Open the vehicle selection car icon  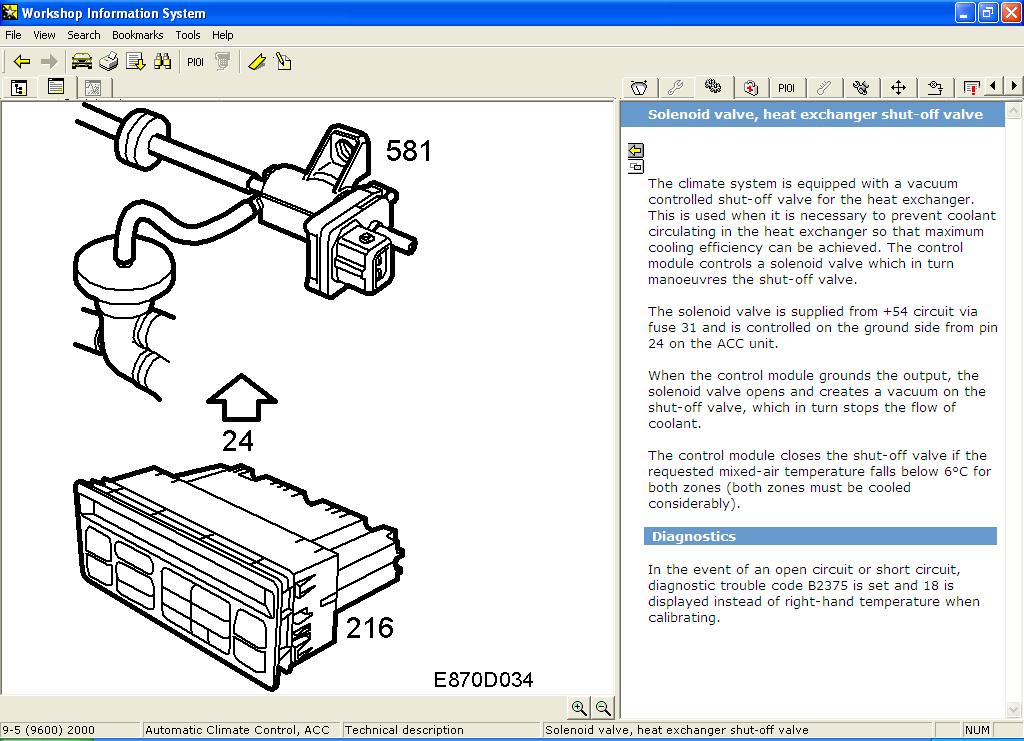(x=80, y=61)
